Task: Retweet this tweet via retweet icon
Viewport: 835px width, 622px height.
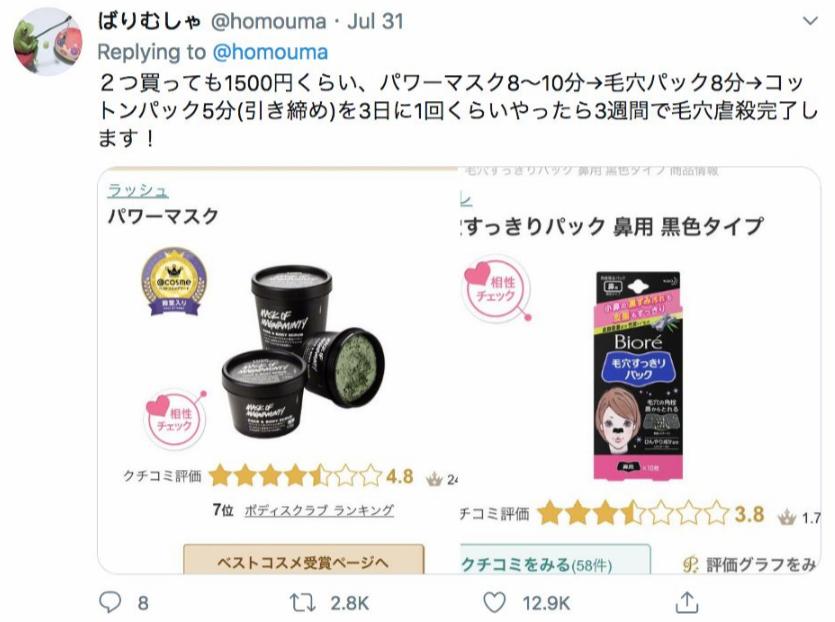Action: coord(302,603)
